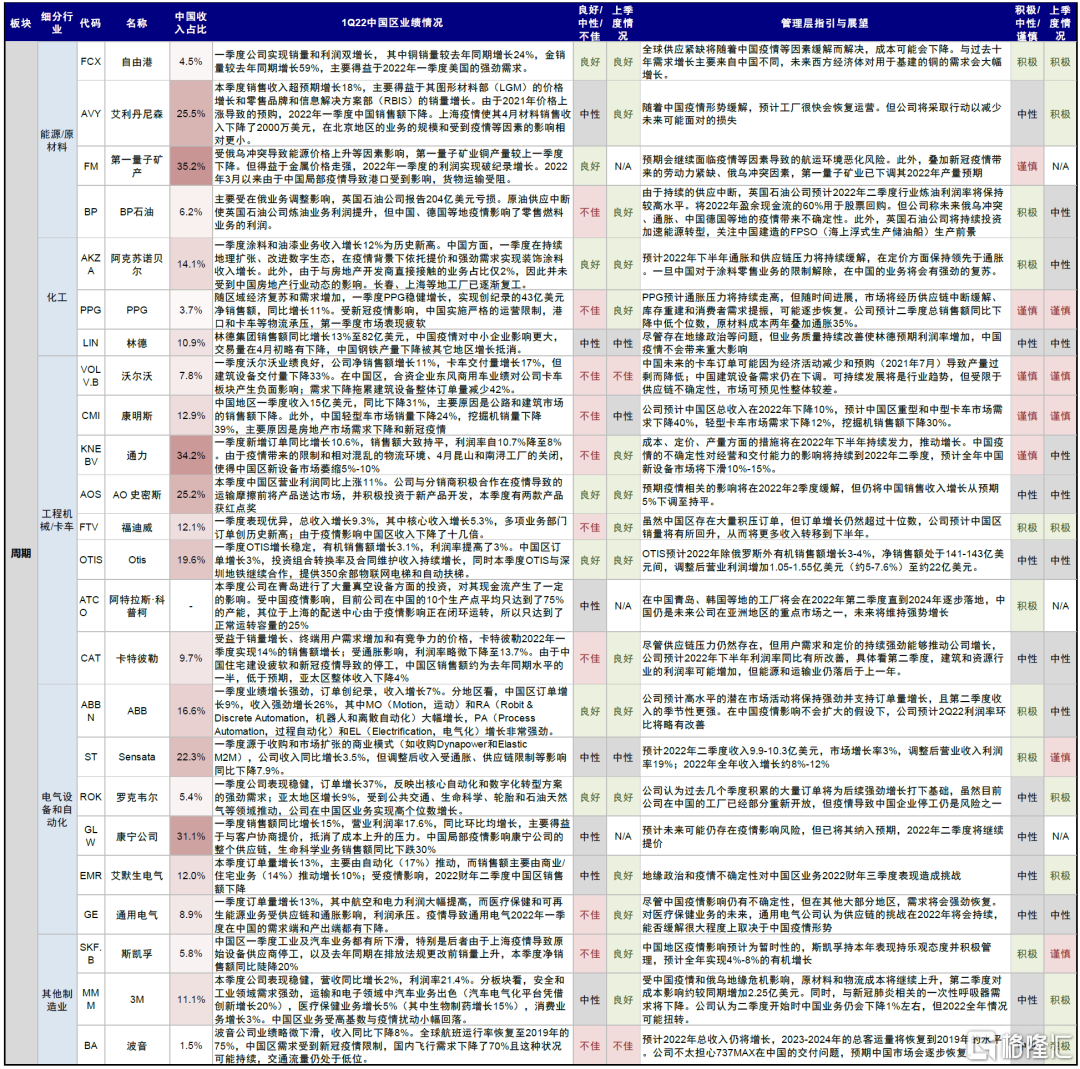Click the 22.3% China revenue share
1080x1069 pixels.
pyautogui.click(x=191, y=756)
